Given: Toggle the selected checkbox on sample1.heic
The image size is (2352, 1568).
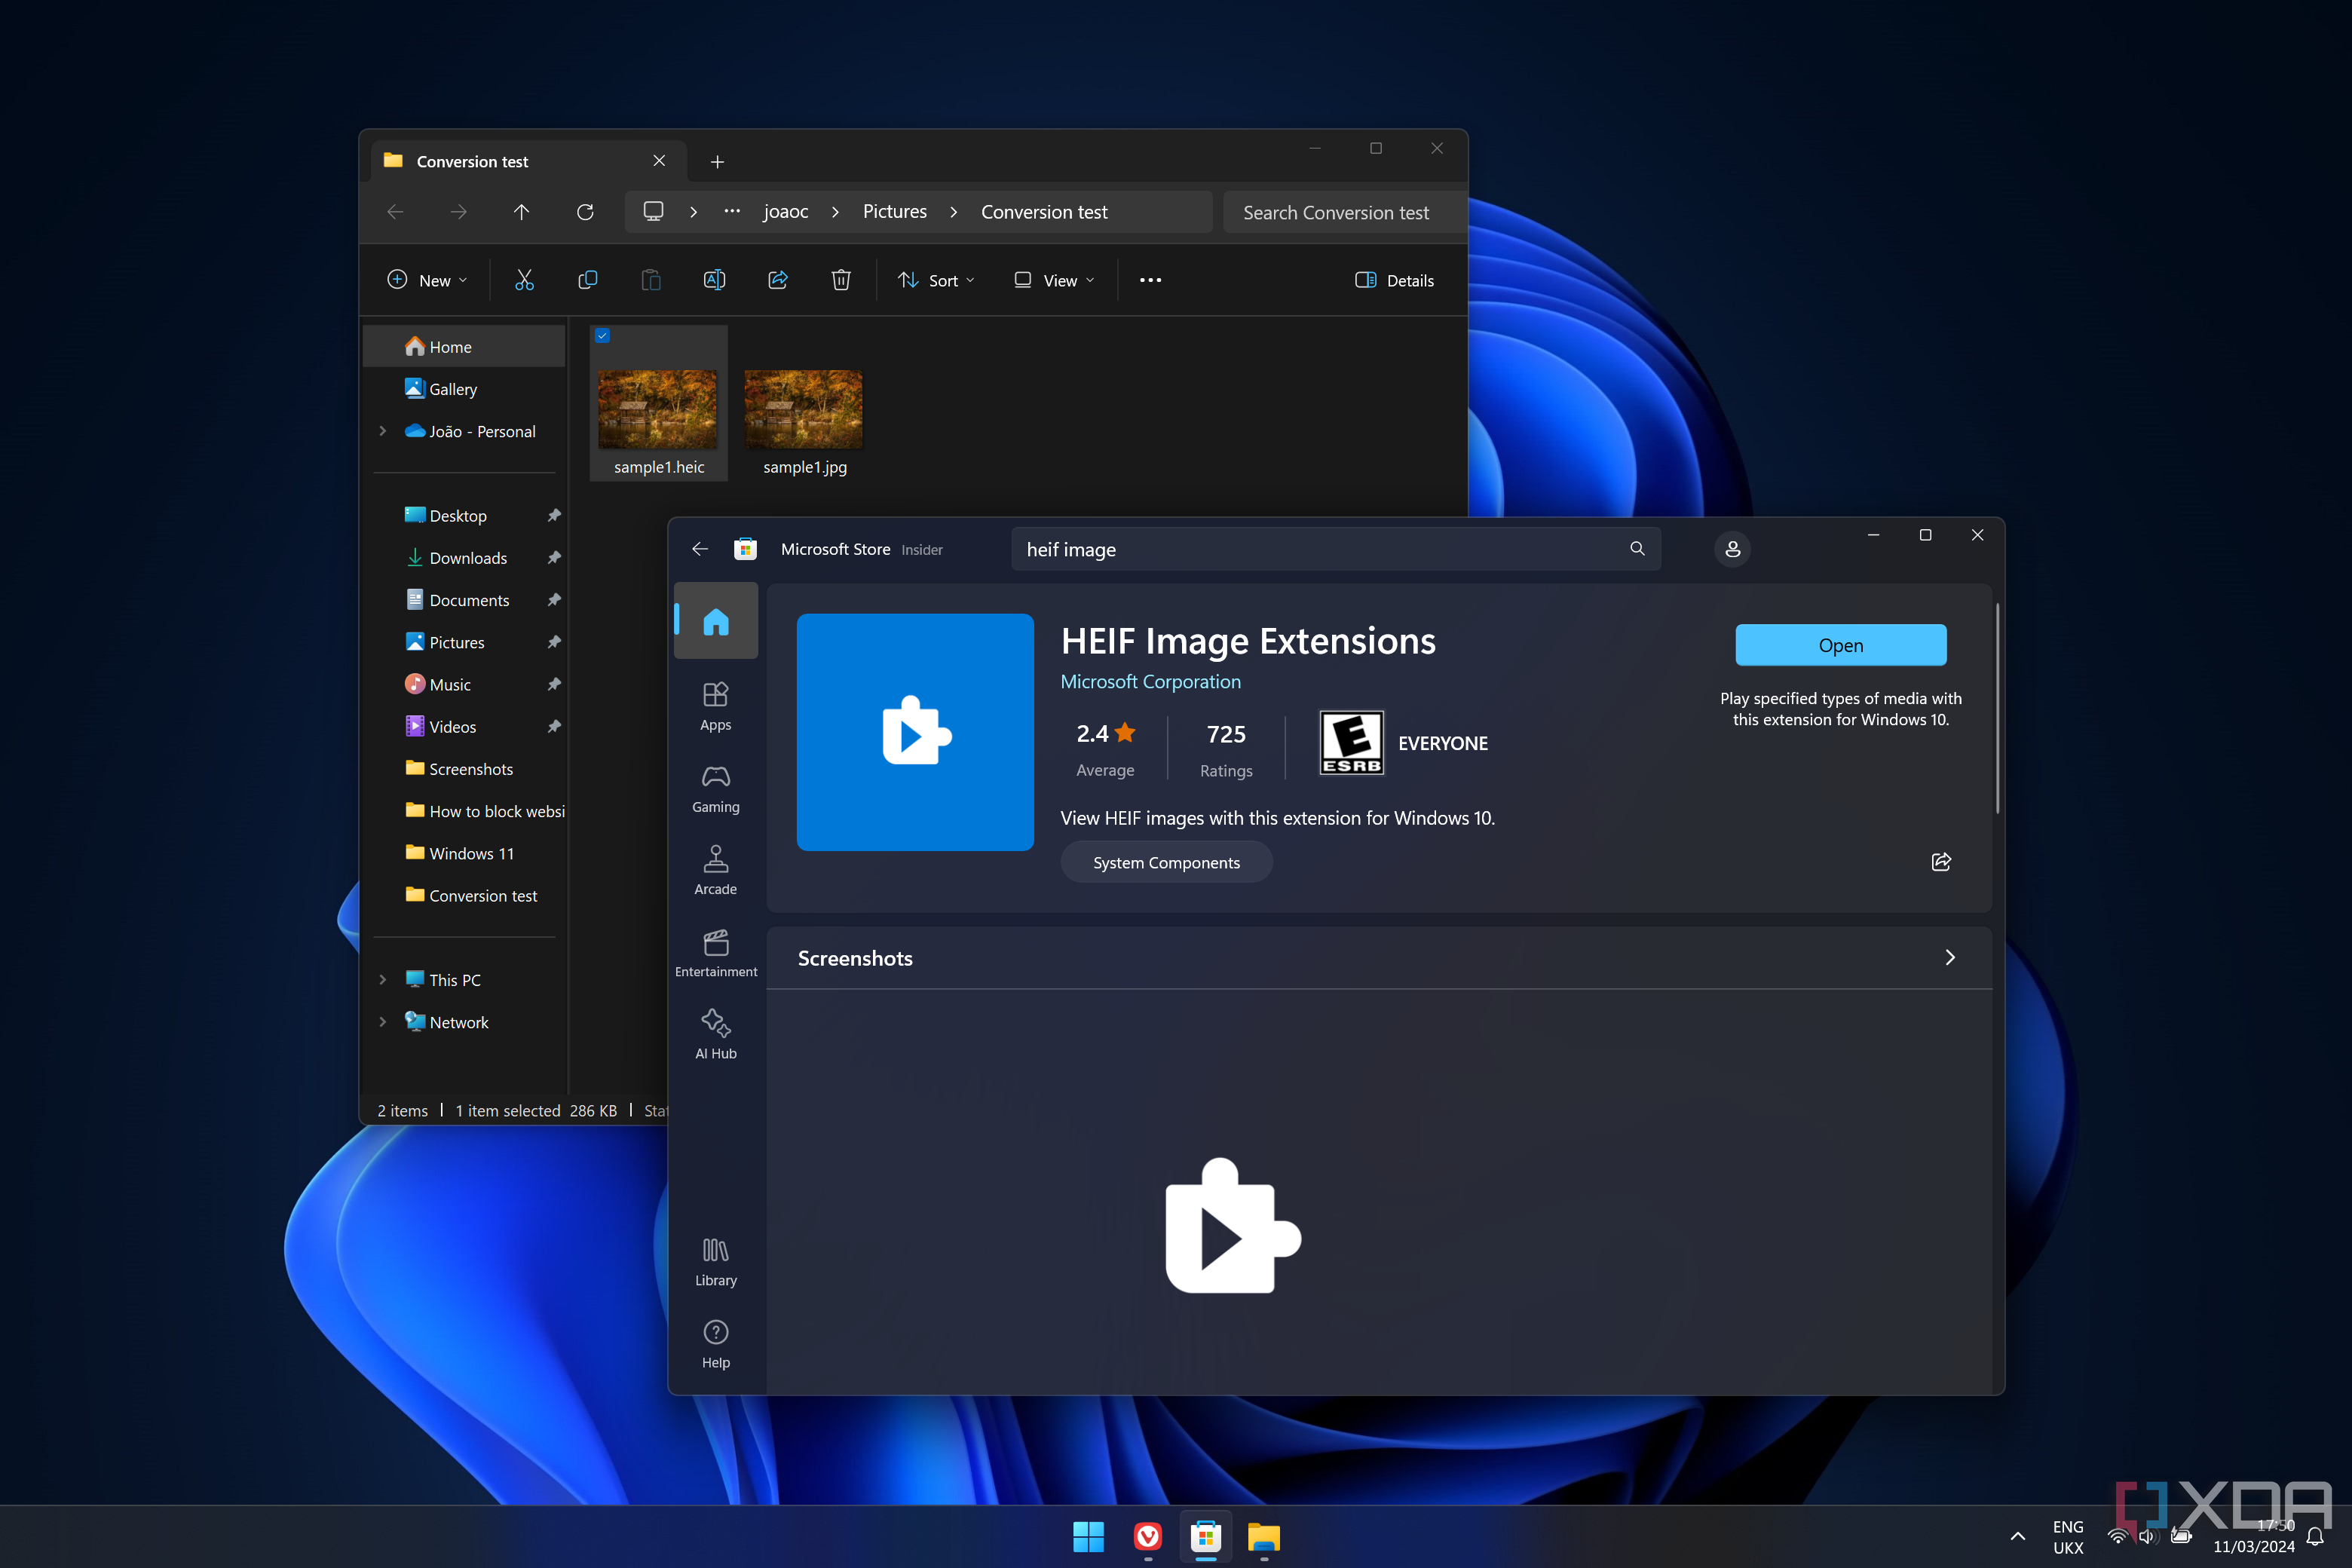Looking at the screenshot, I should click(605, 336).
